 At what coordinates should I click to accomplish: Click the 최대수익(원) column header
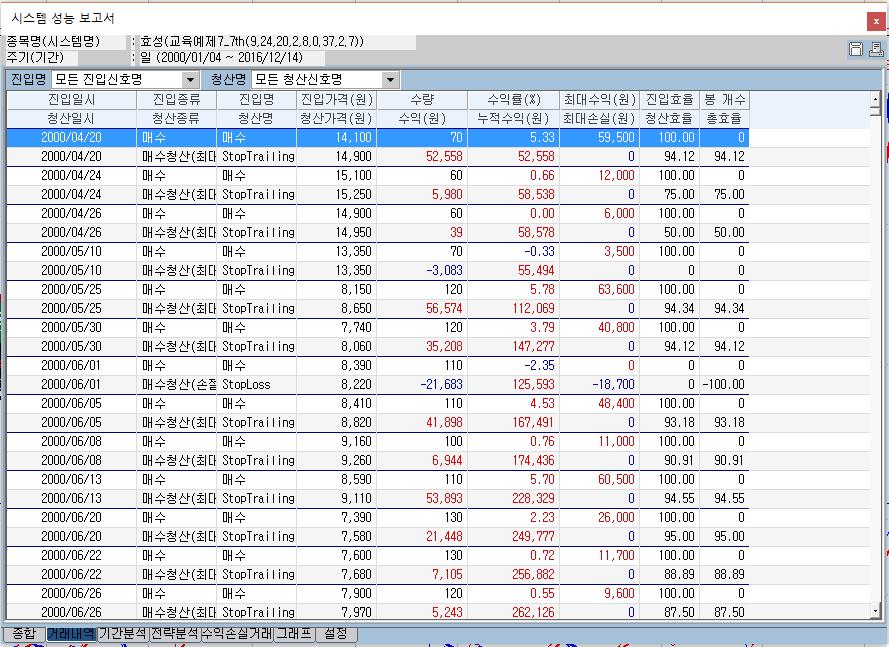[599, 100]
